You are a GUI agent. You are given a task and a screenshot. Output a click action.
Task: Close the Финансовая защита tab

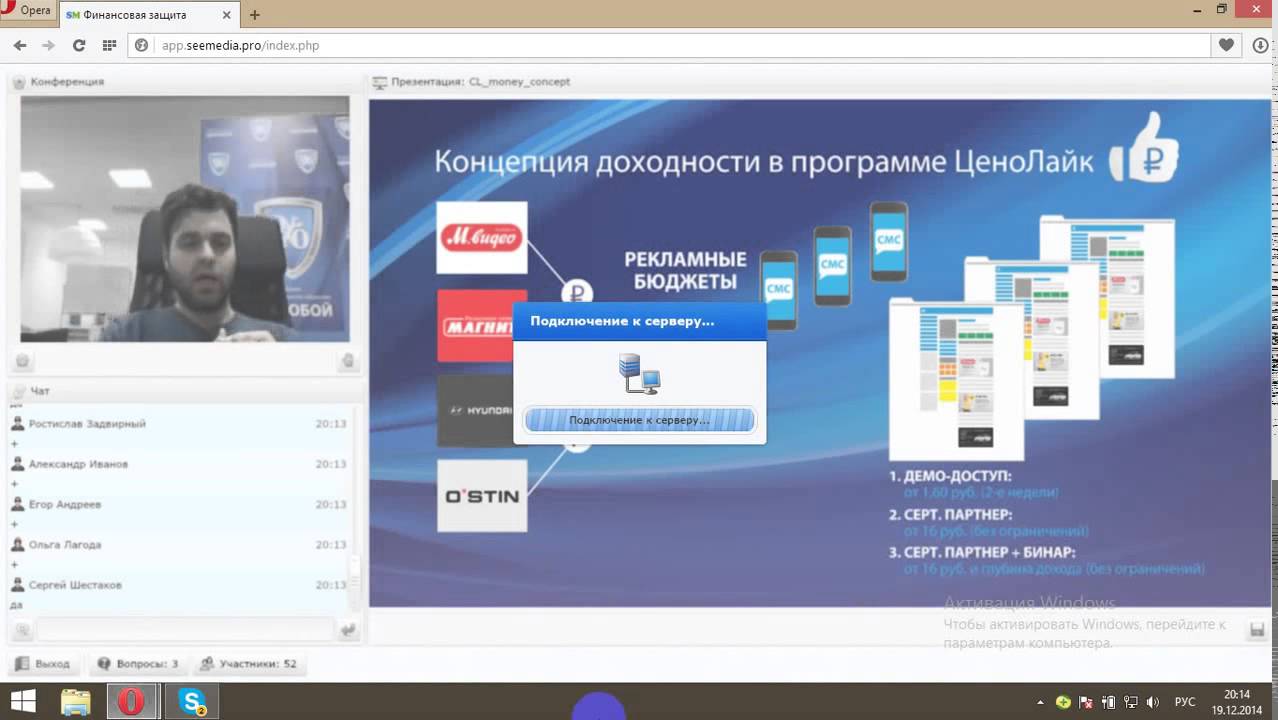(x=227, y=15)
